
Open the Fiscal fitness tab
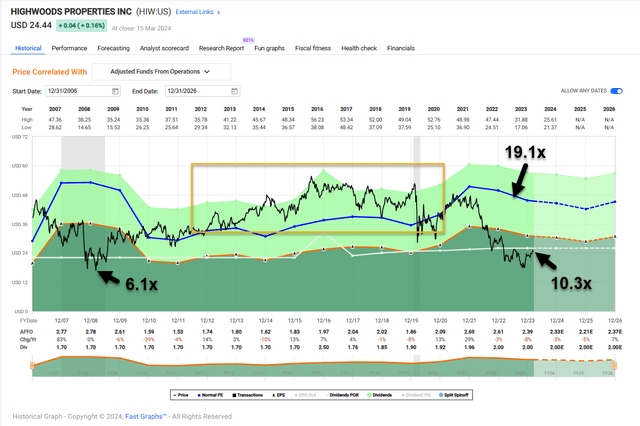pyautogui.click(x=313, y=48)
